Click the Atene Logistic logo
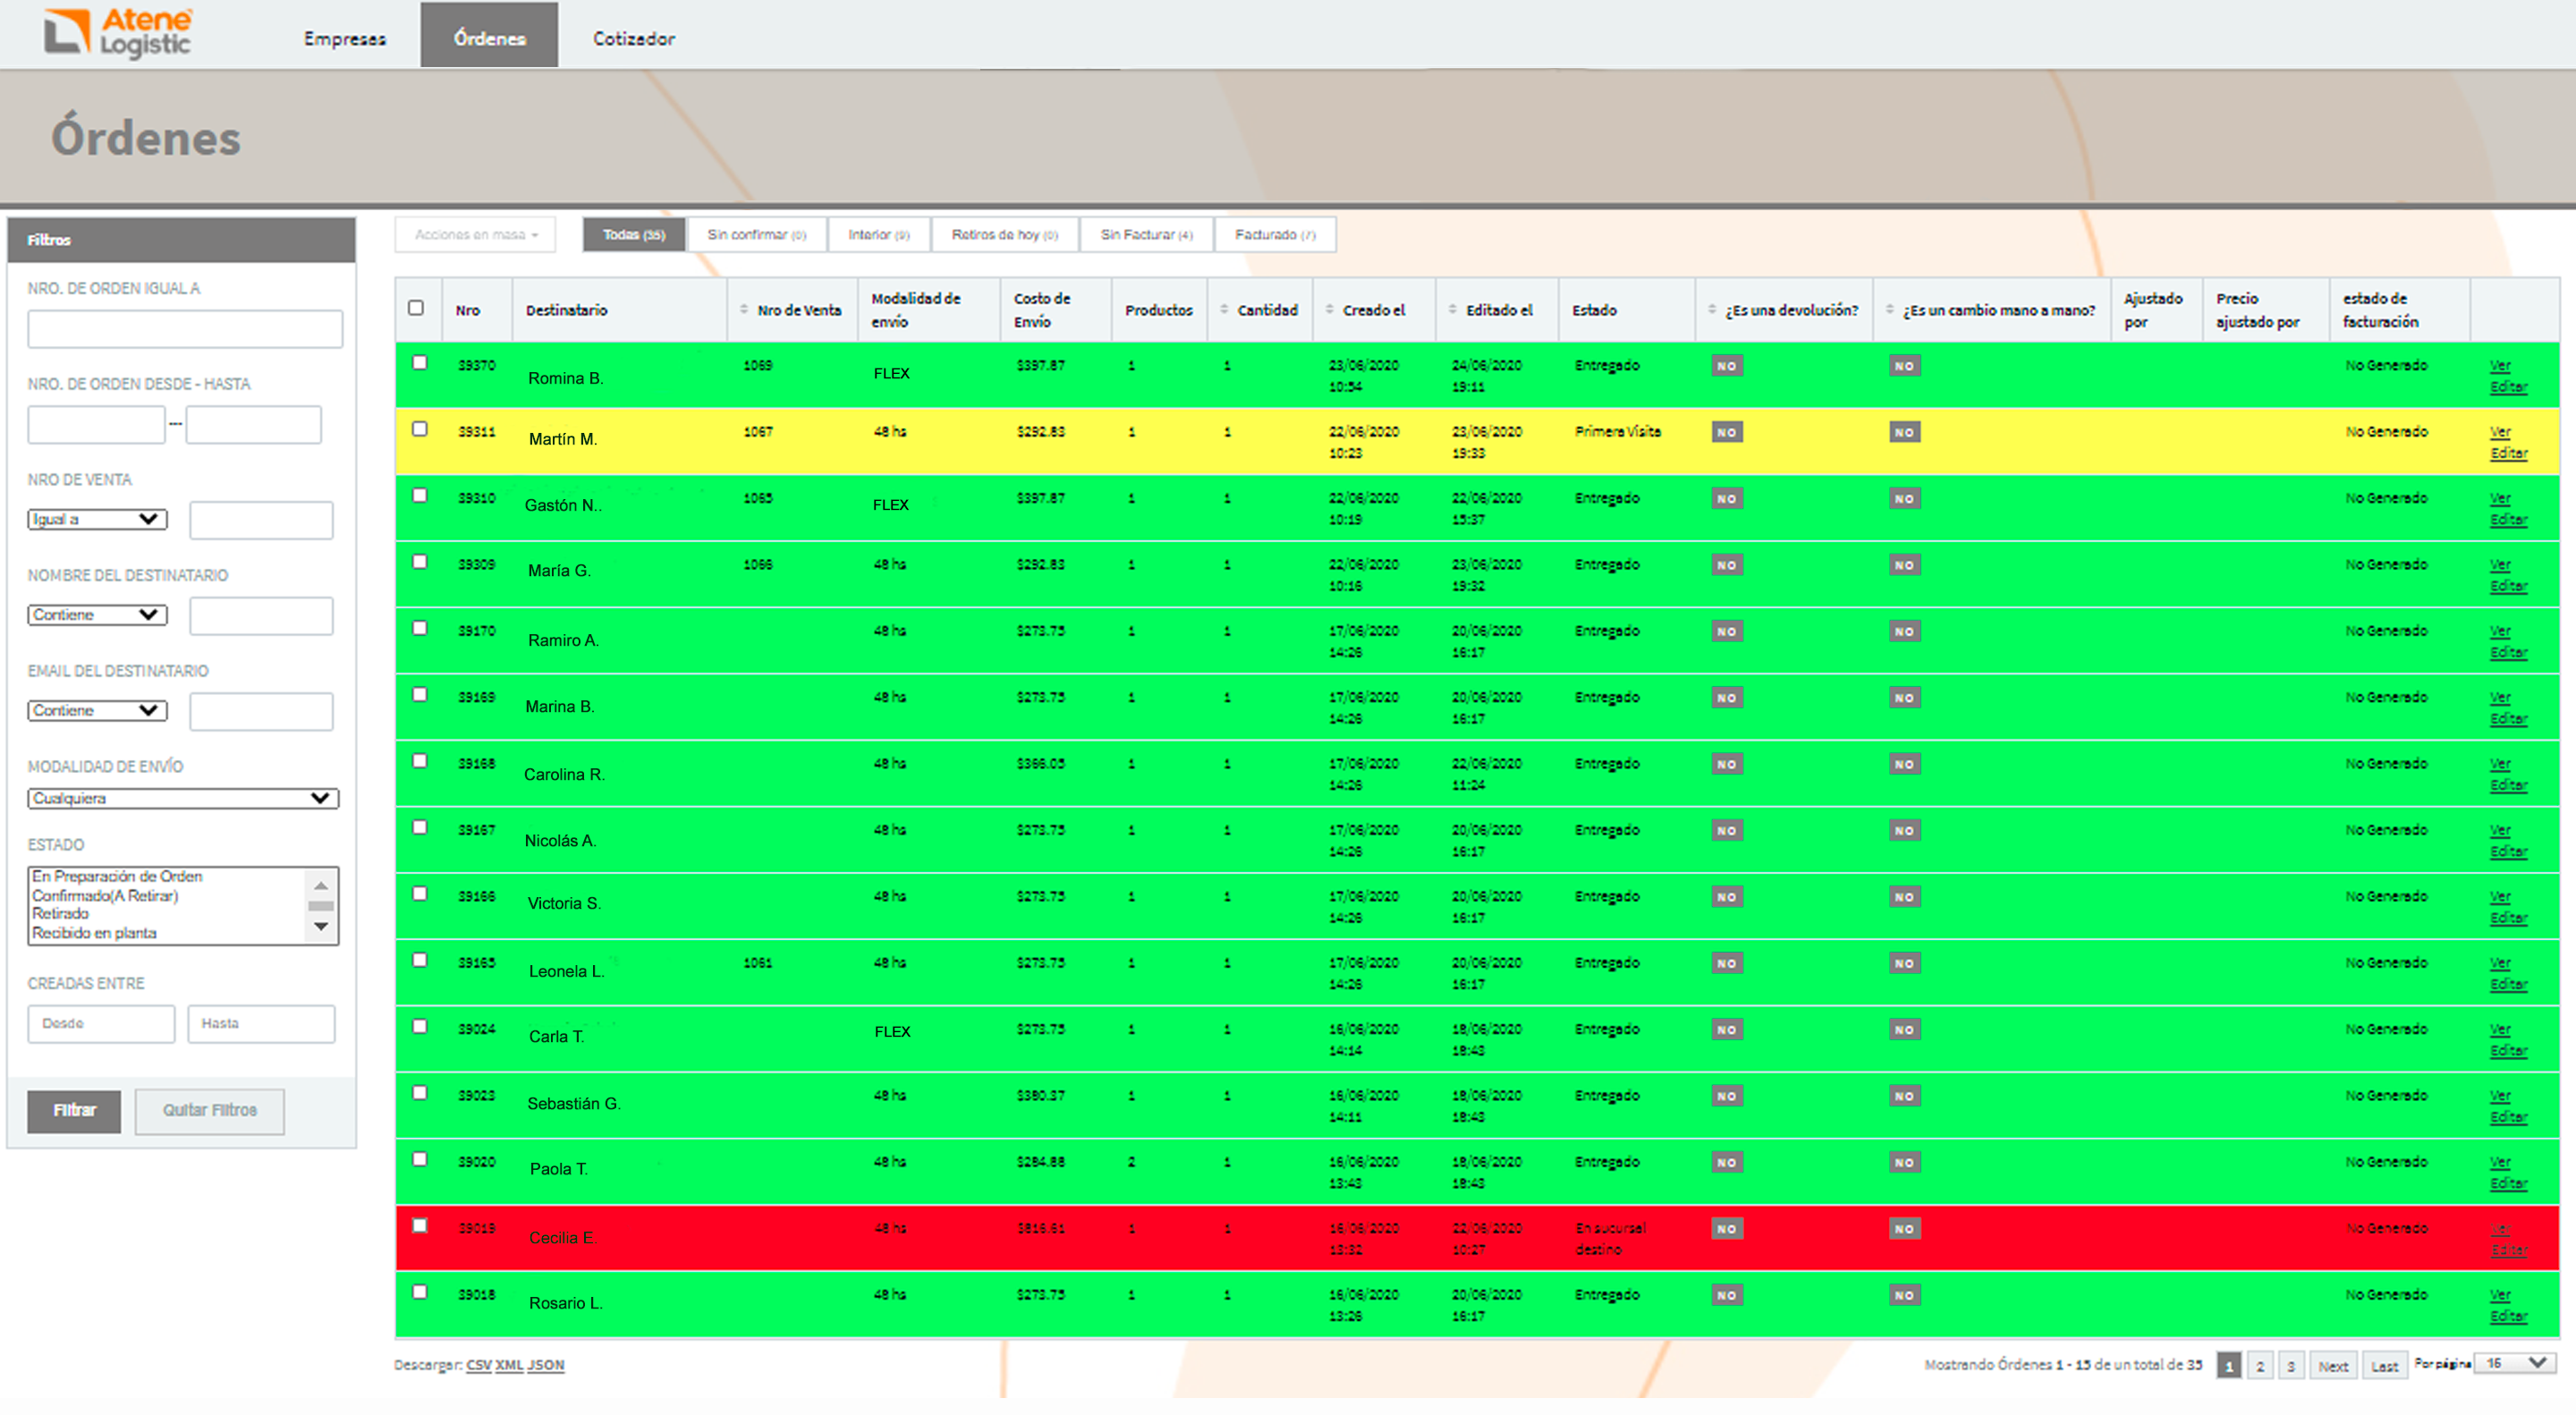The width and height of the screenshot is (2576, 1415). click(118, 33)
